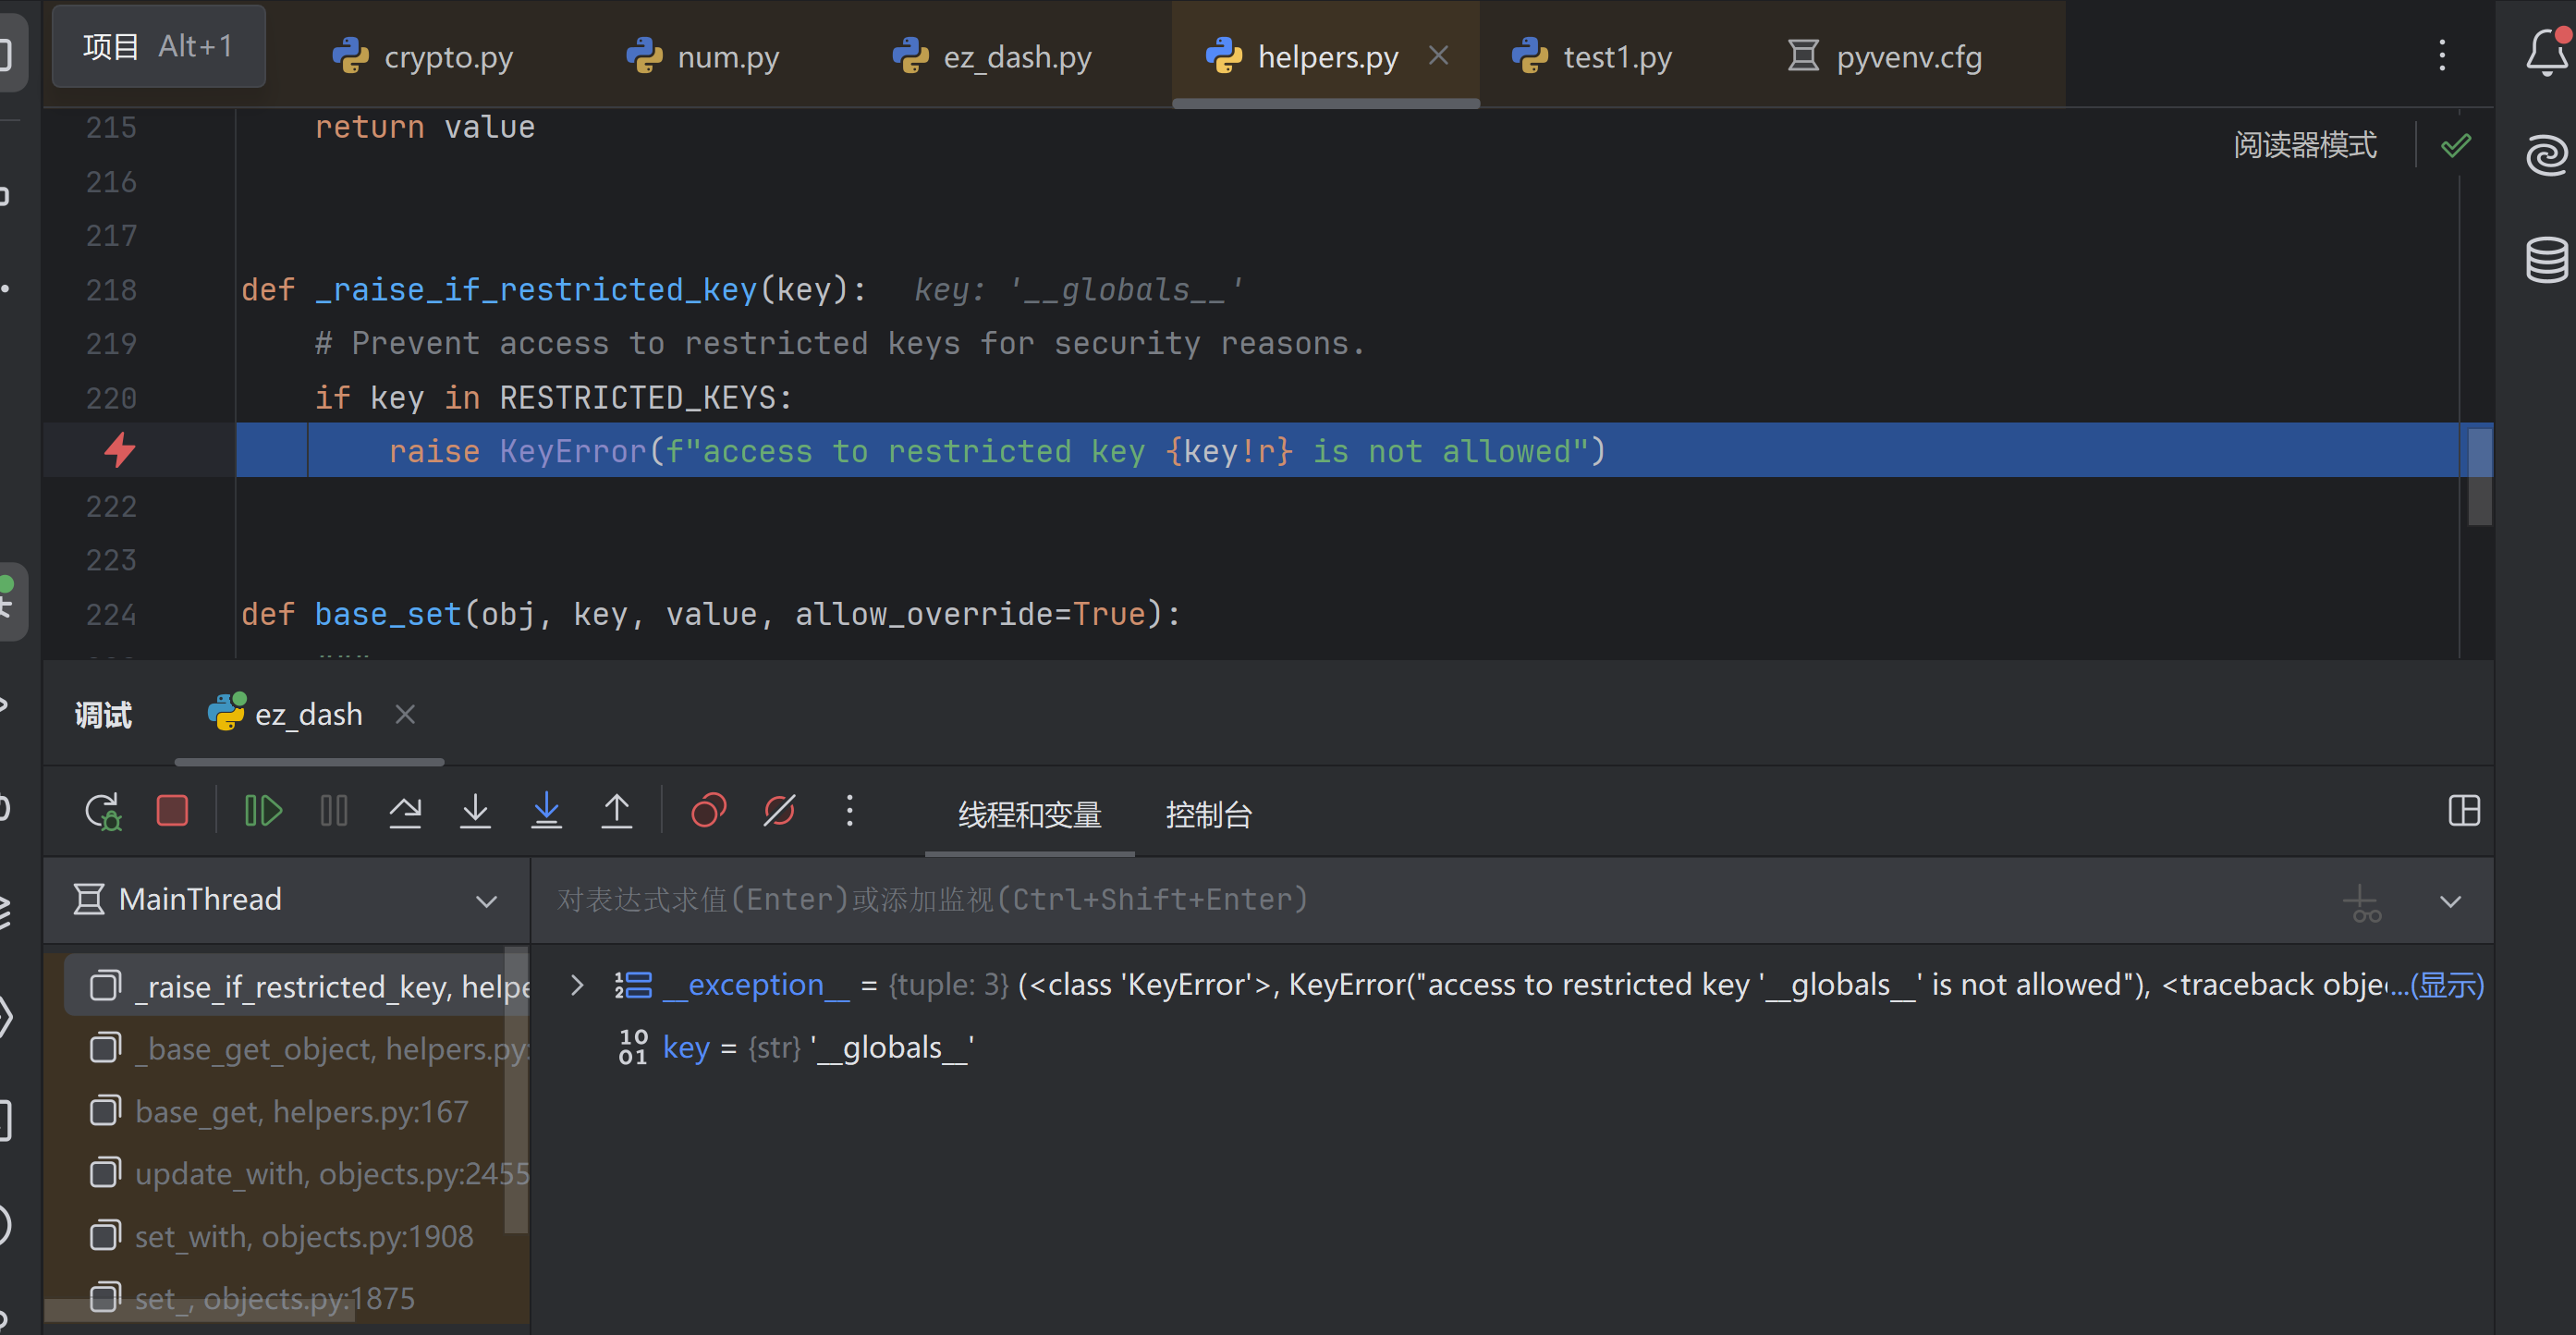Viewport: 2576px width, 1335px height.
Task: Select the set_with objects.py:1908 frame
Action: coord(296,1236)
